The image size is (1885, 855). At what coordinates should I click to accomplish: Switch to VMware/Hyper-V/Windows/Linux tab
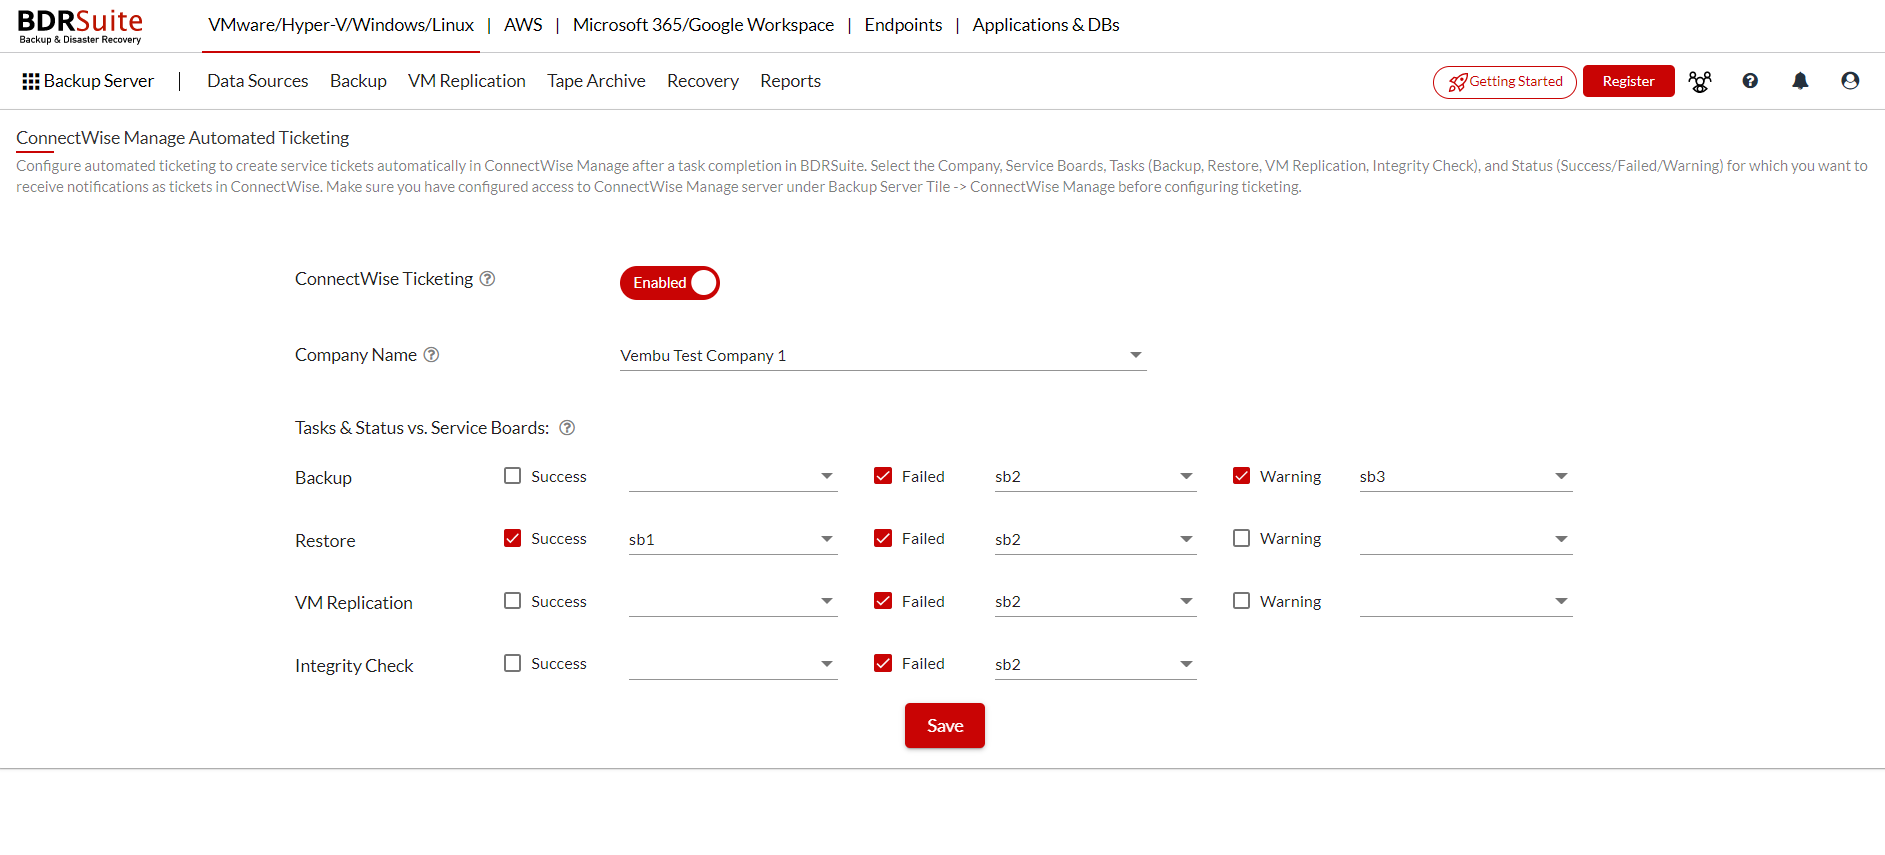click(341, 25)
